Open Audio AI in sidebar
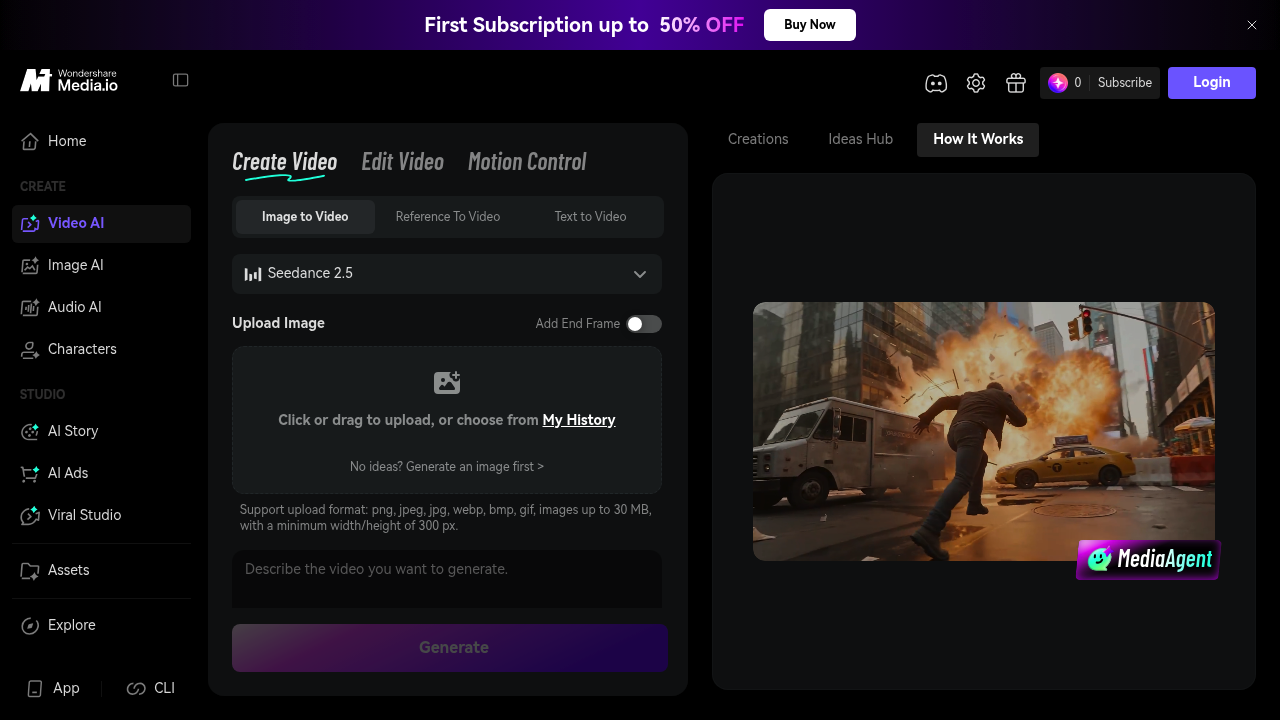This screenshot has height=720, width=1280. pos(101,307)
